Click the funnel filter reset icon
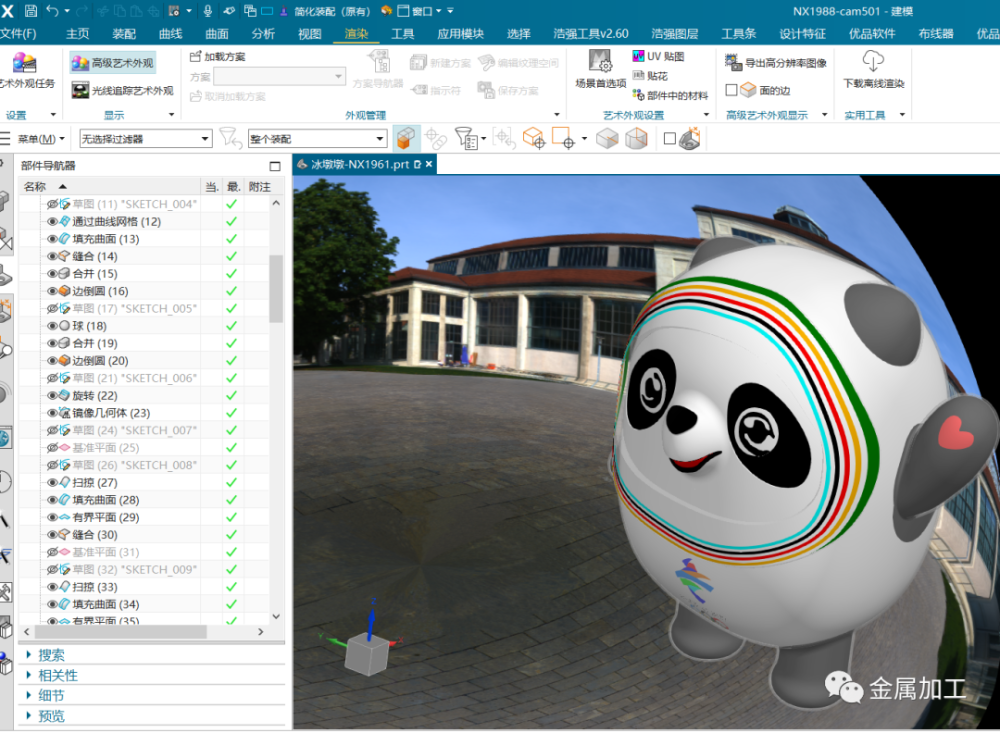 click(x=230, y=138)
